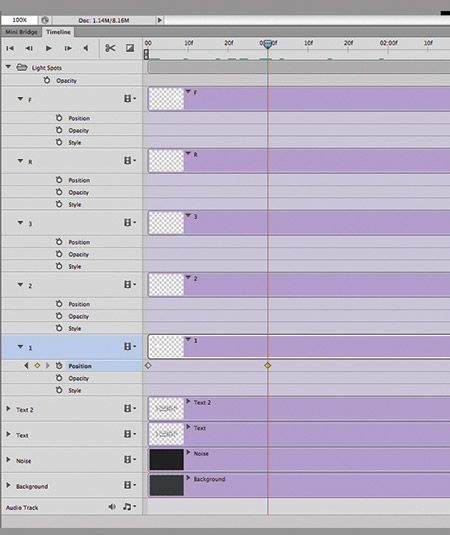Enable the Opacity stopwatch for layer F

tap(59, 130)
